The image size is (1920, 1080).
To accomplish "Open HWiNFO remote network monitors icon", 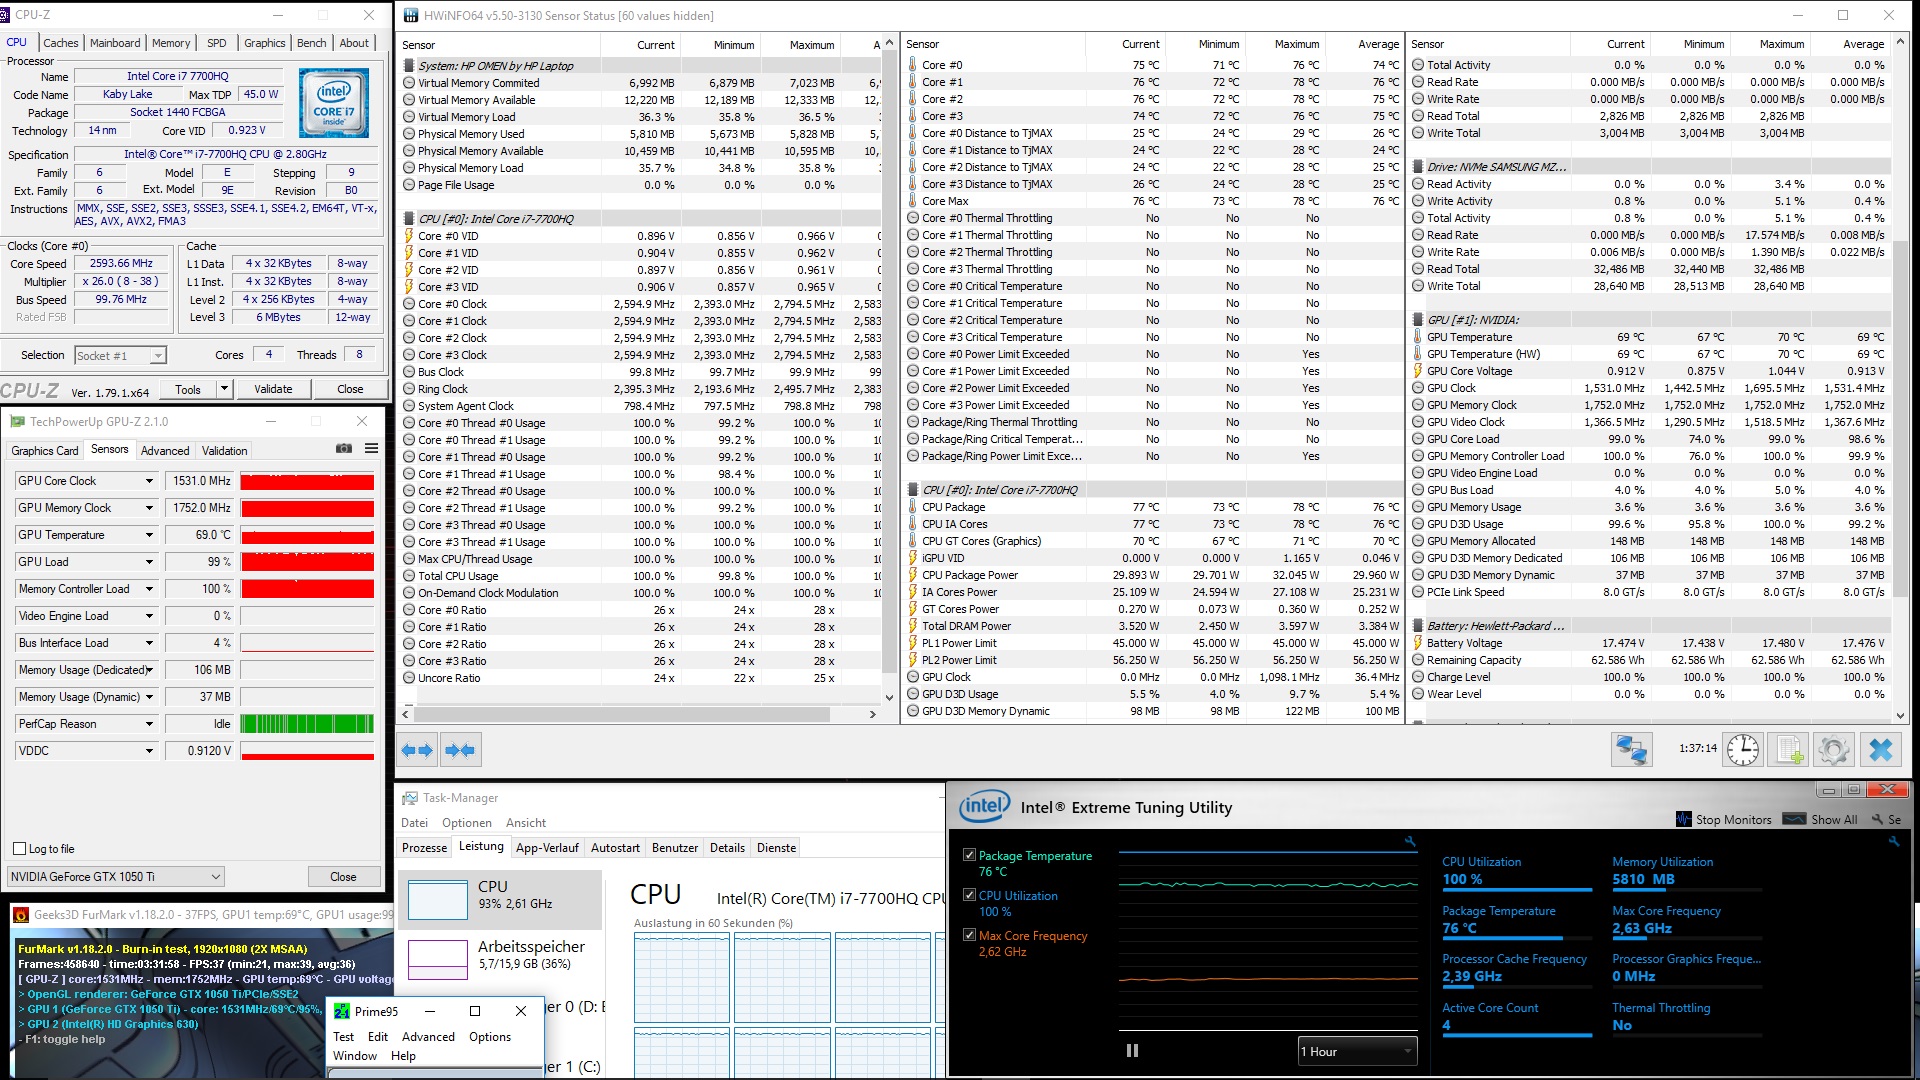I will pos(1632,749).
